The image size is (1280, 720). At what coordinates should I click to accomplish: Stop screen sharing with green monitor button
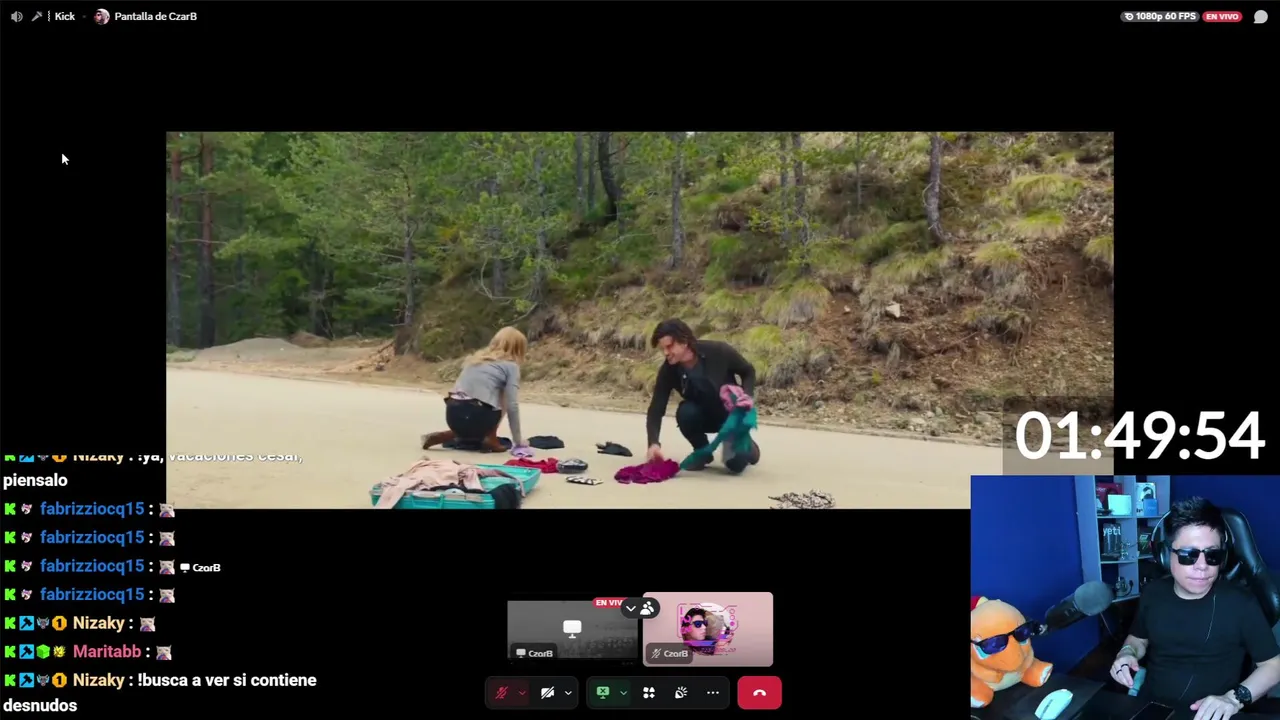pos(603,693)
